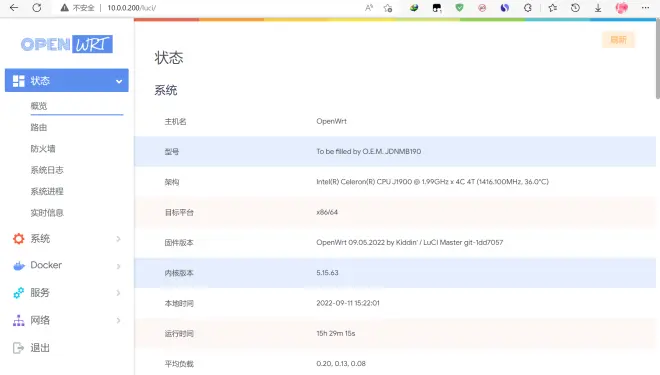Click the Services gears icon in sidebar
The width and height of the screenshot is (660, 375).
click(x=19, y=293)
